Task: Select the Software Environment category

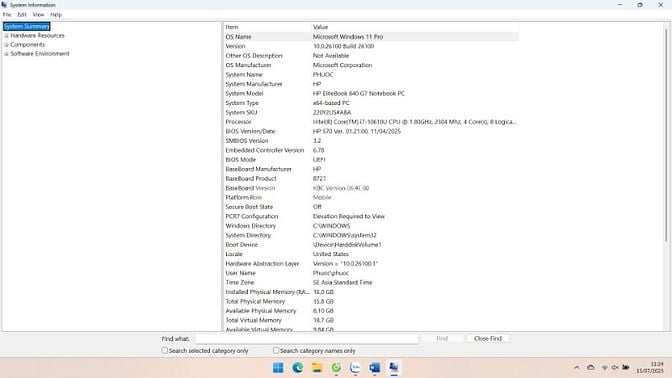Action: [40, 54]
